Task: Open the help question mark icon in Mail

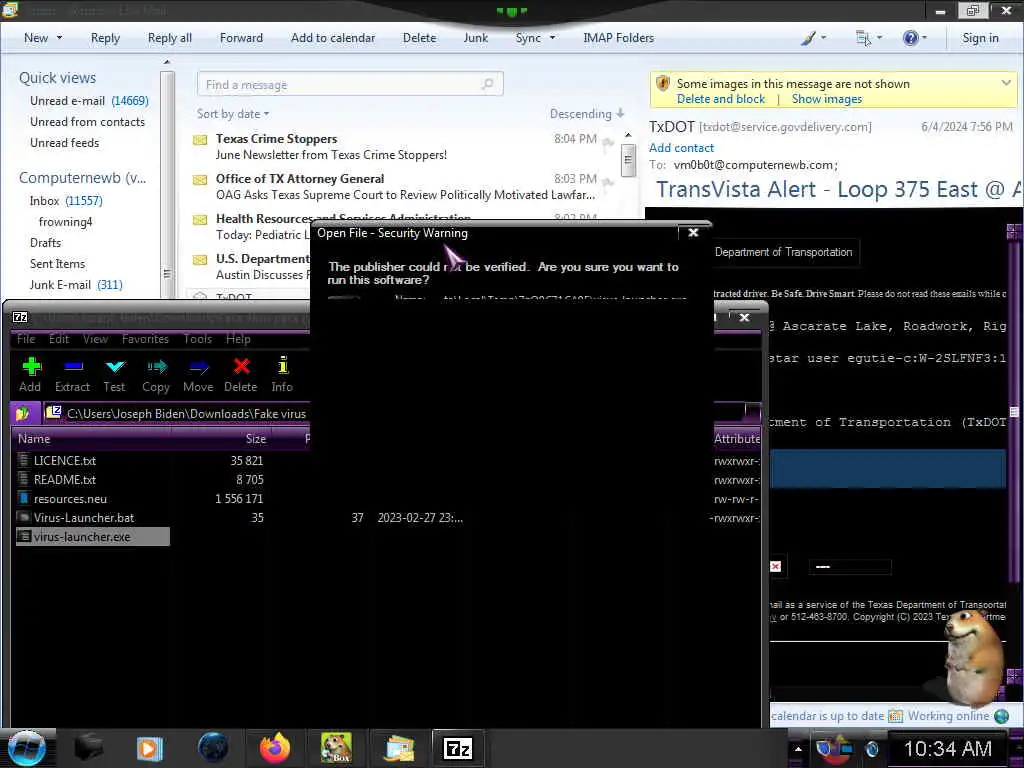Action: coord(910,38)
